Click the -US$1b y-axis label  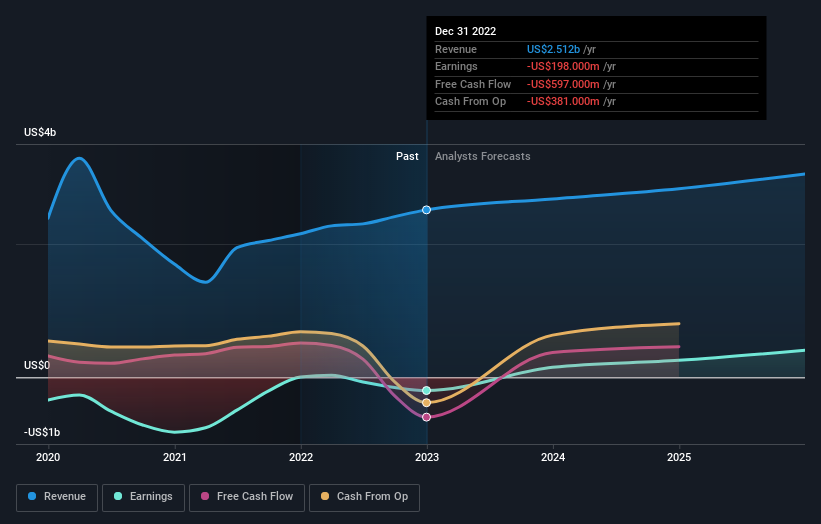pyautogui.click(x=42, y=432)
